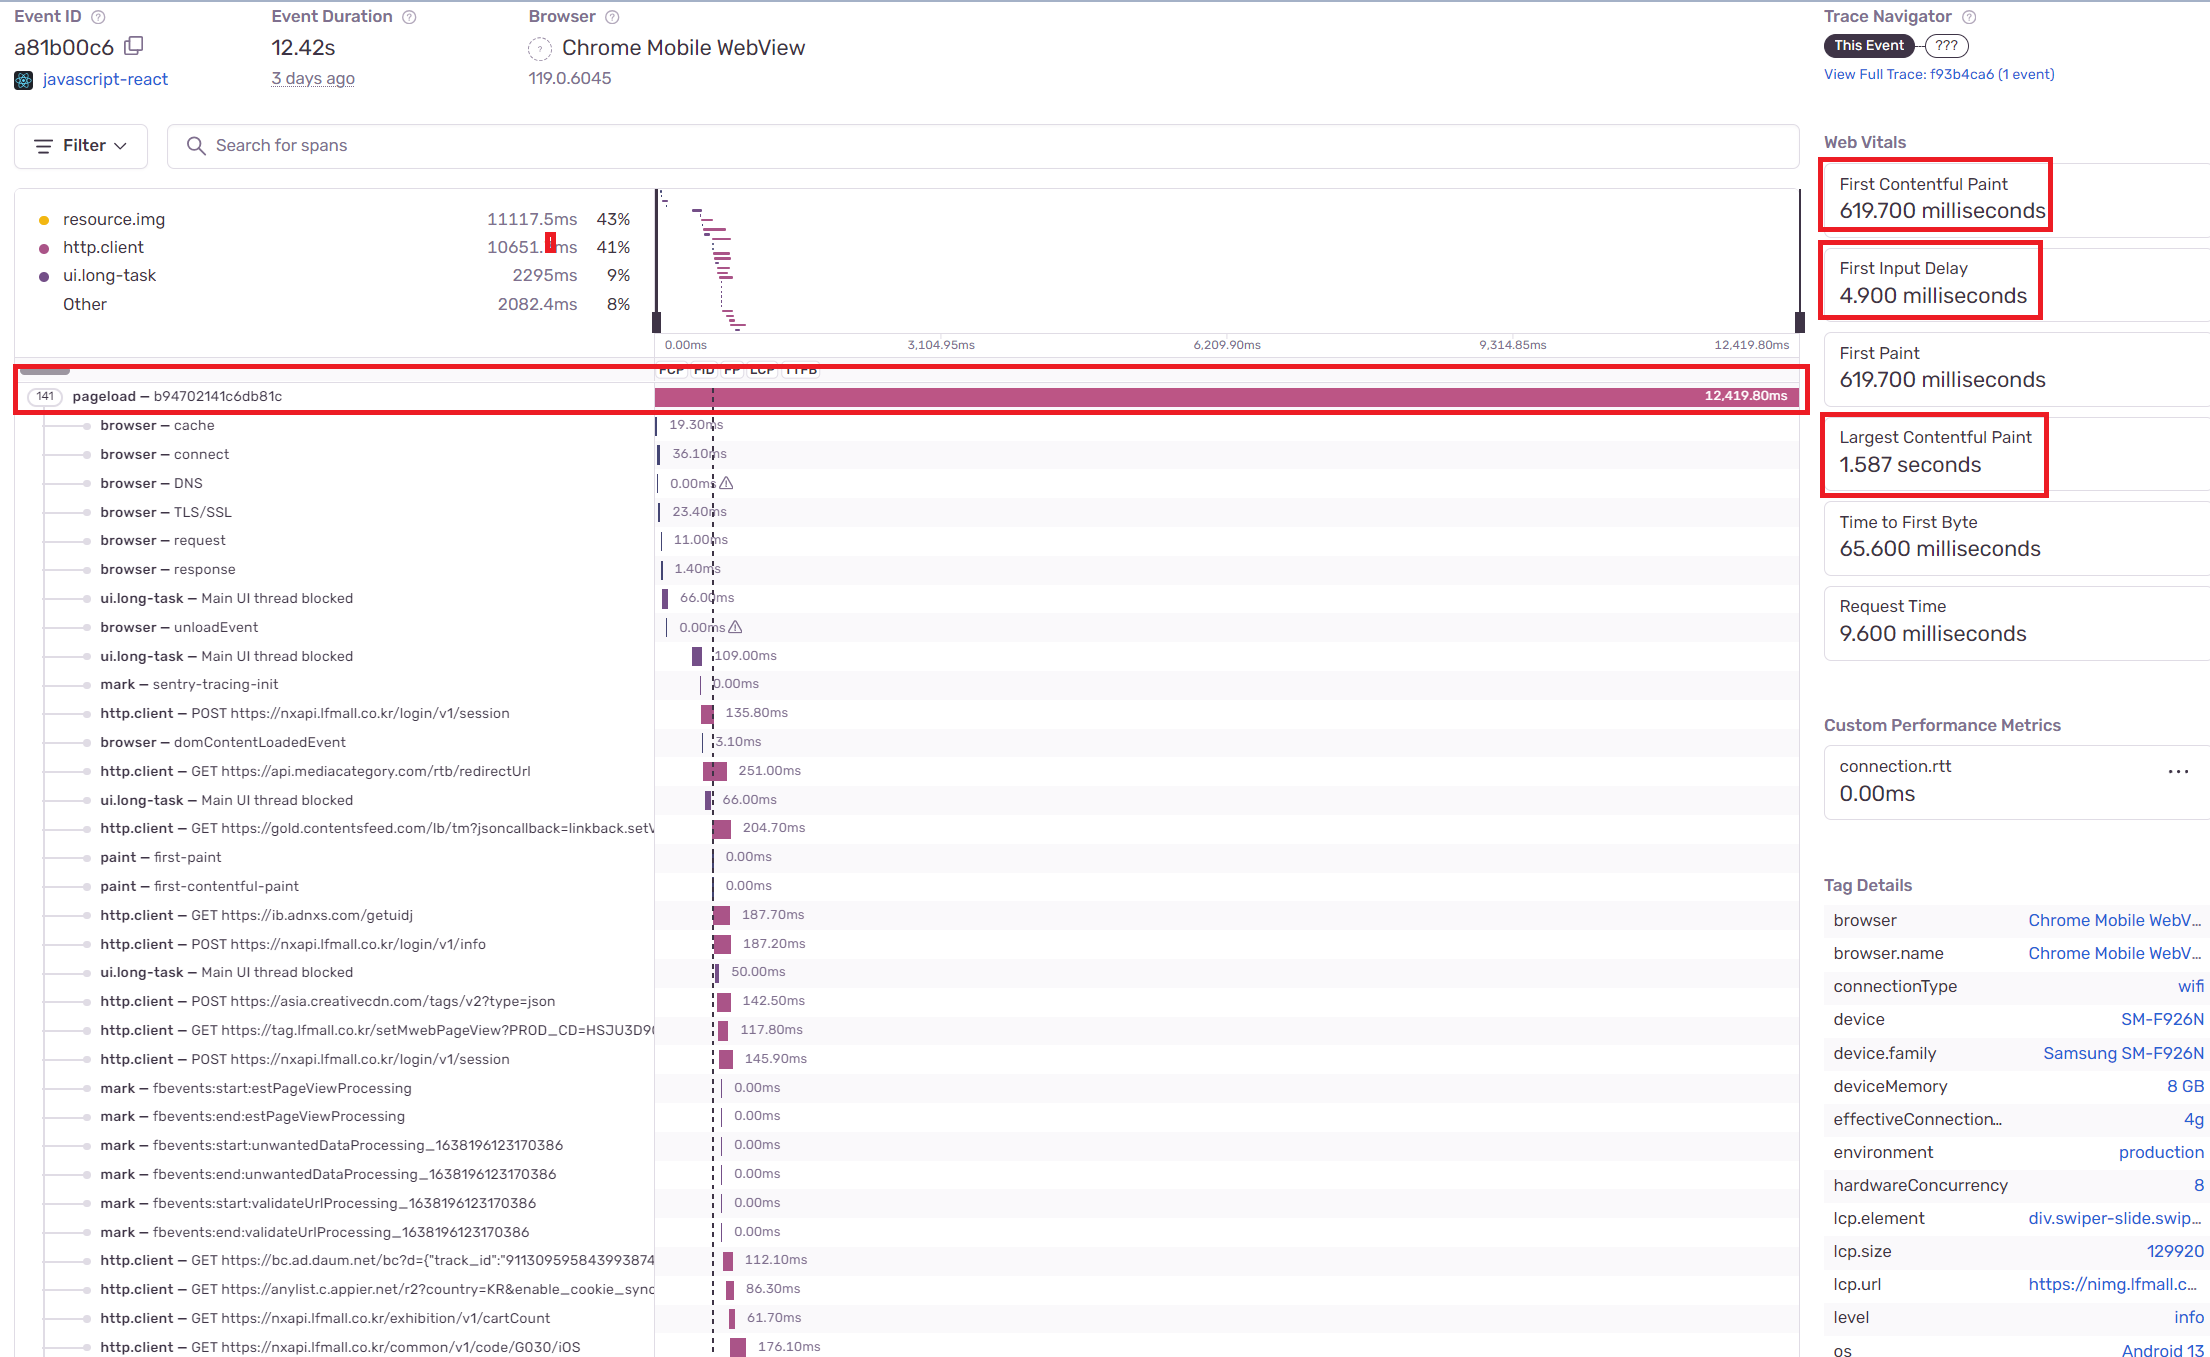Open the javascript-react project link
Viewport: 2210px width, 1357px height.
coord(105,79)
